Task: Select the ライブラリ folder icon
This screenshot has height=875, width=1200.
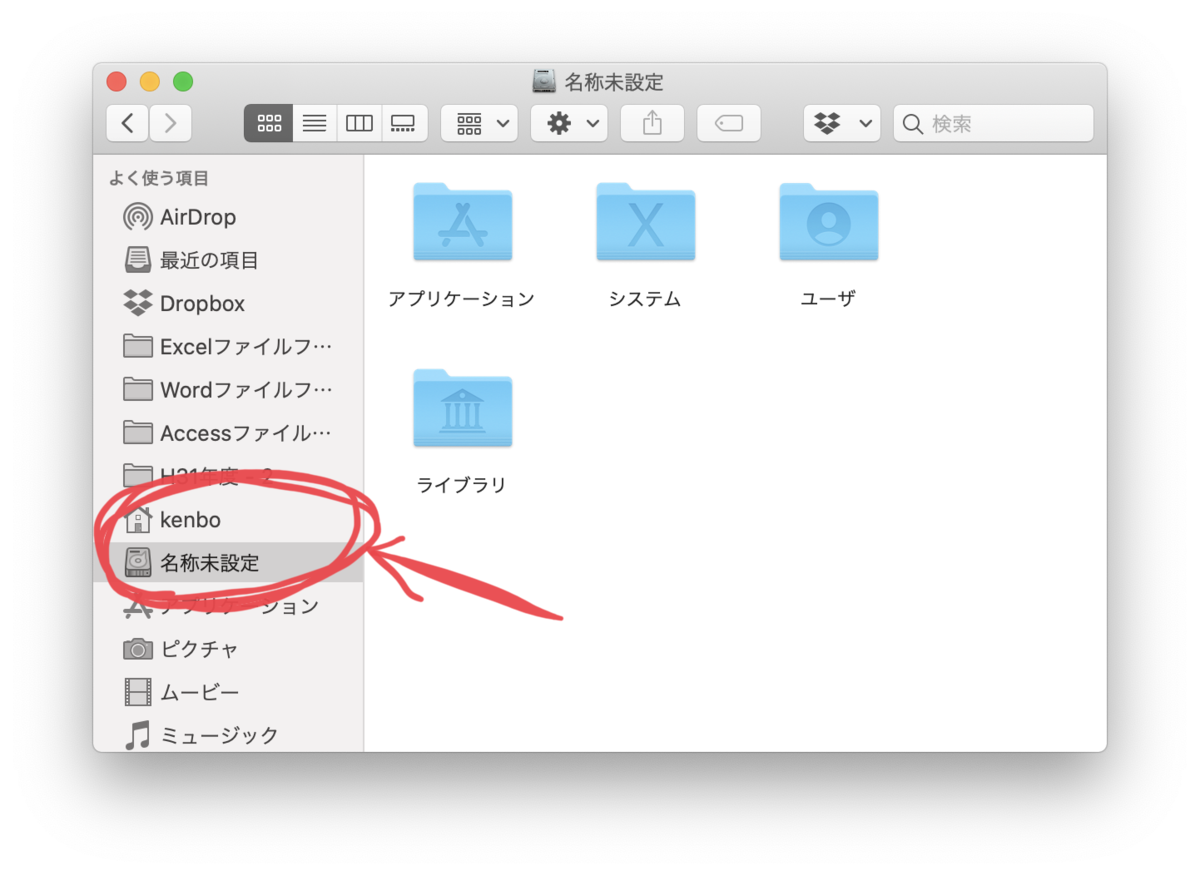Action: point(462,408)
